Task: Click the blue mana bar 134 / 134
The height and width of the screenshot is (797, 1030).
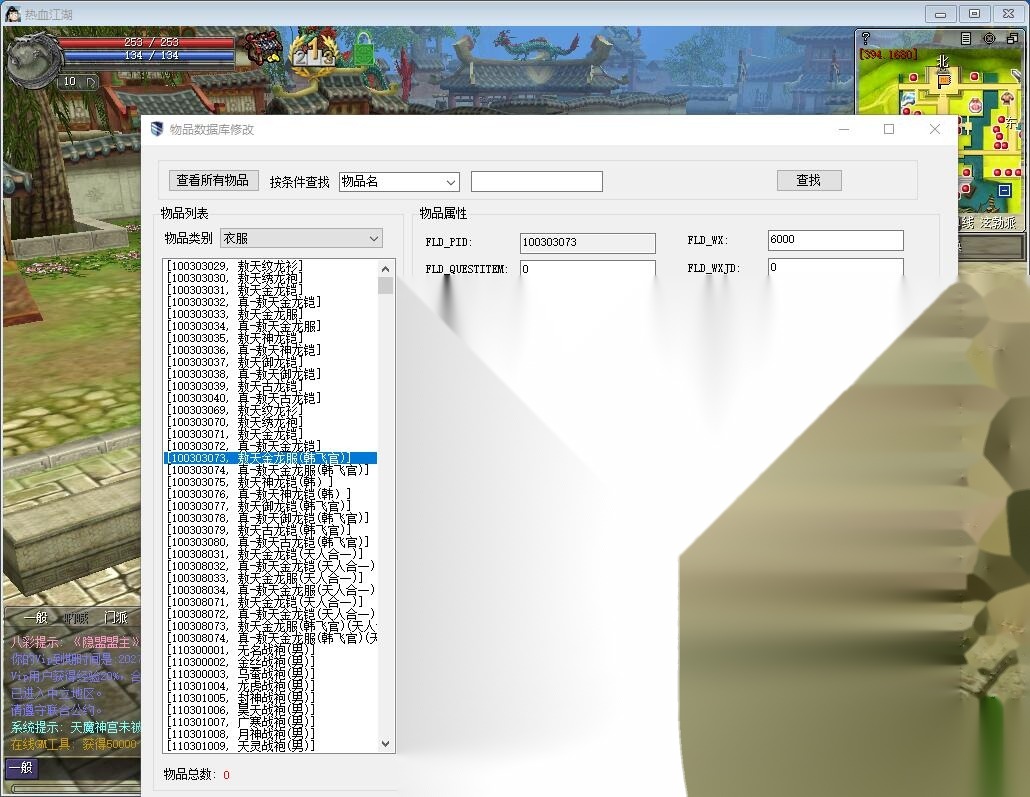Action: click(148, 56)
